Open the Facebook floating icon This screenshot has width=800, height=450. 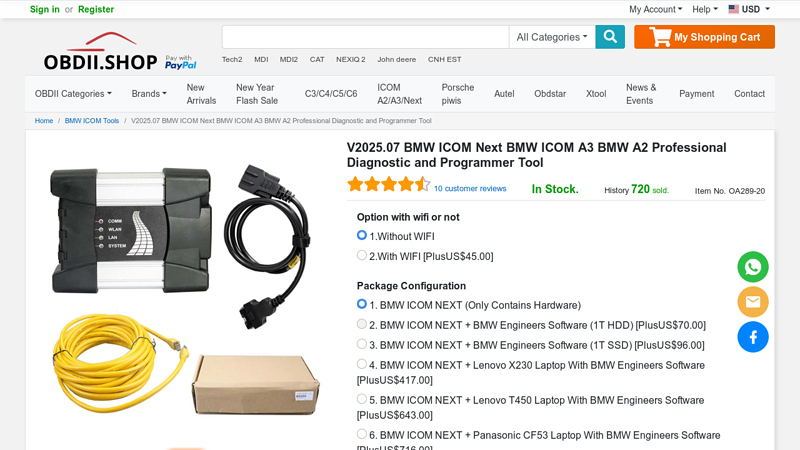coord(753,337)
